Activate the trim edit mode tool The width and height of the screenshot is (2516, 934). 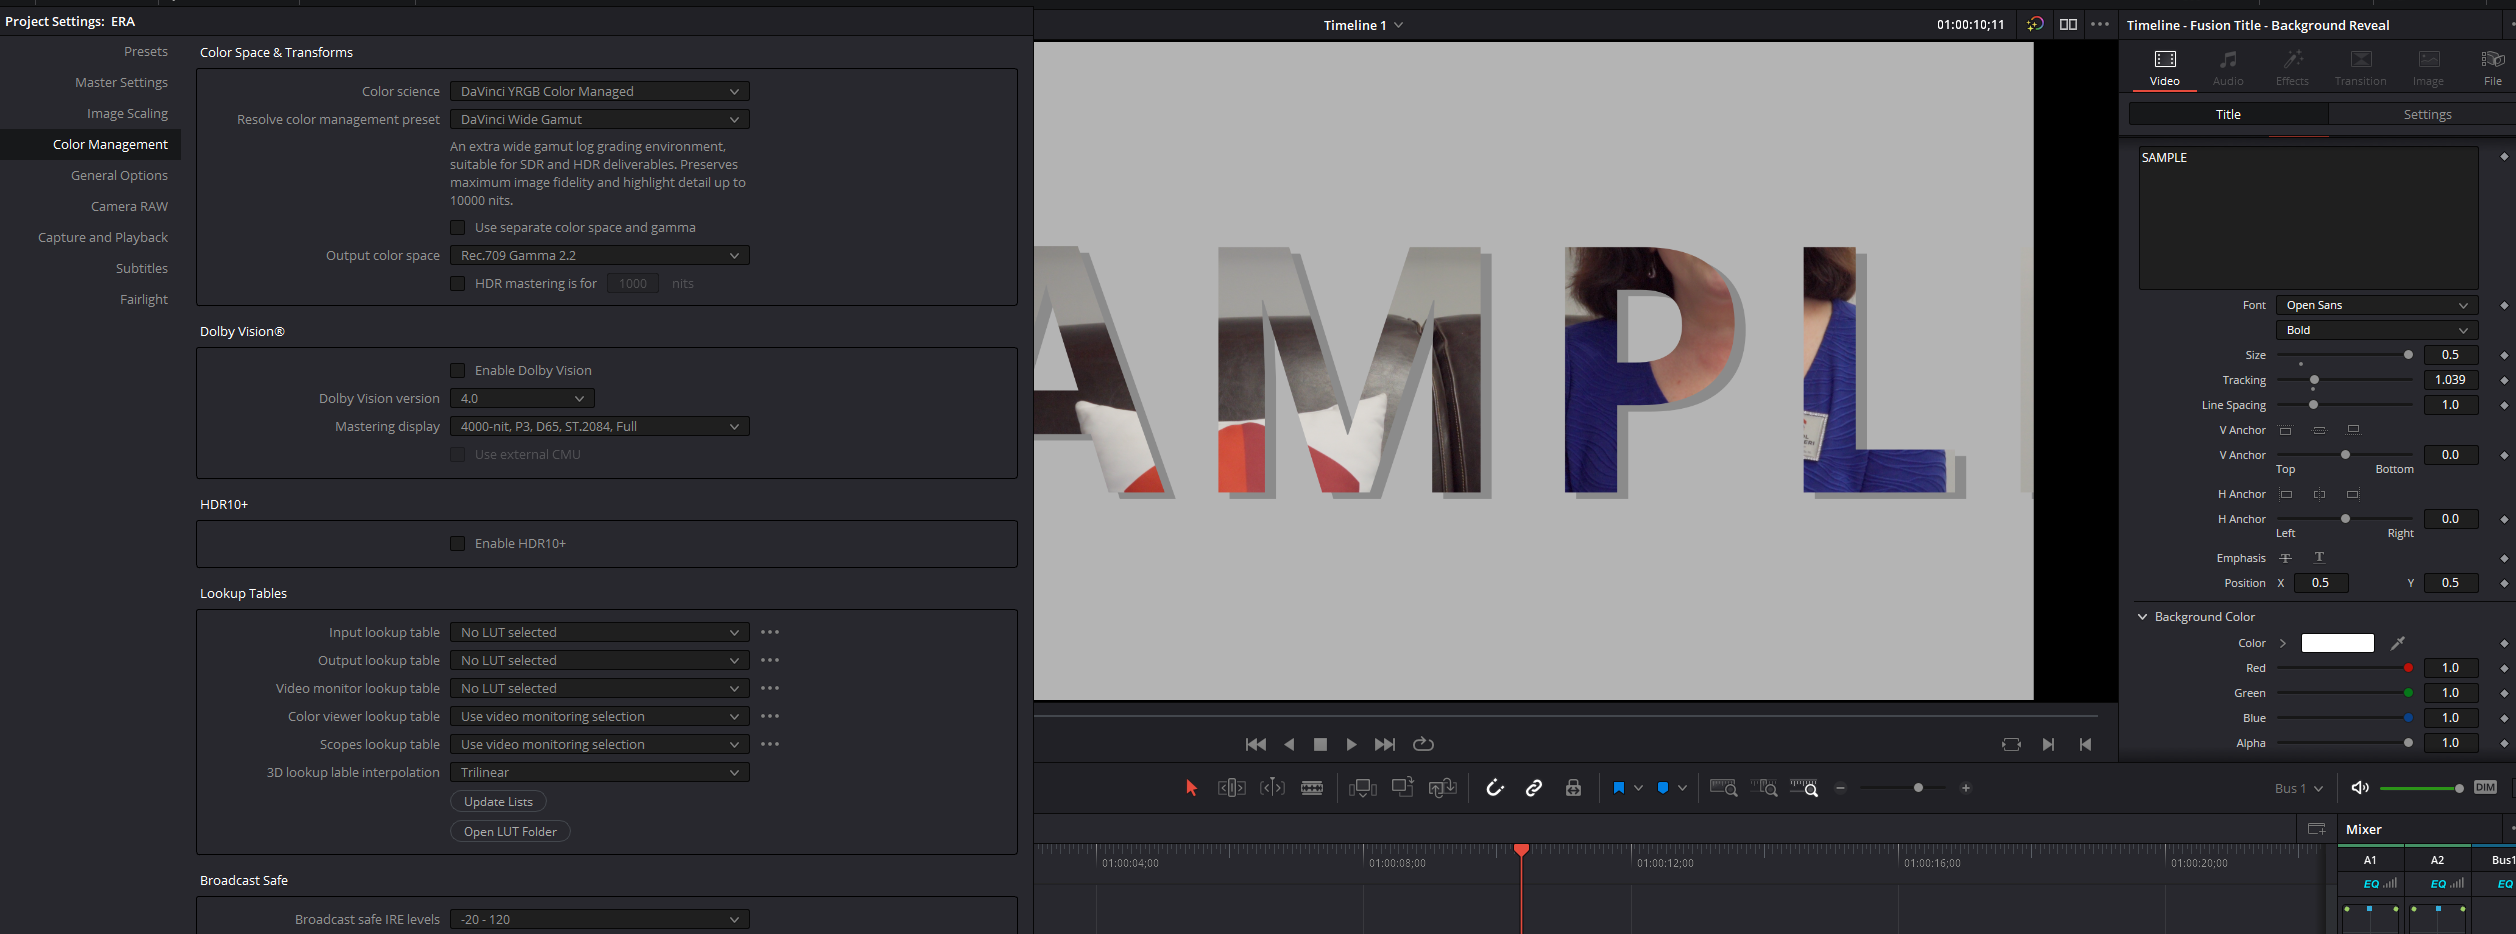tap(1231, 788)
